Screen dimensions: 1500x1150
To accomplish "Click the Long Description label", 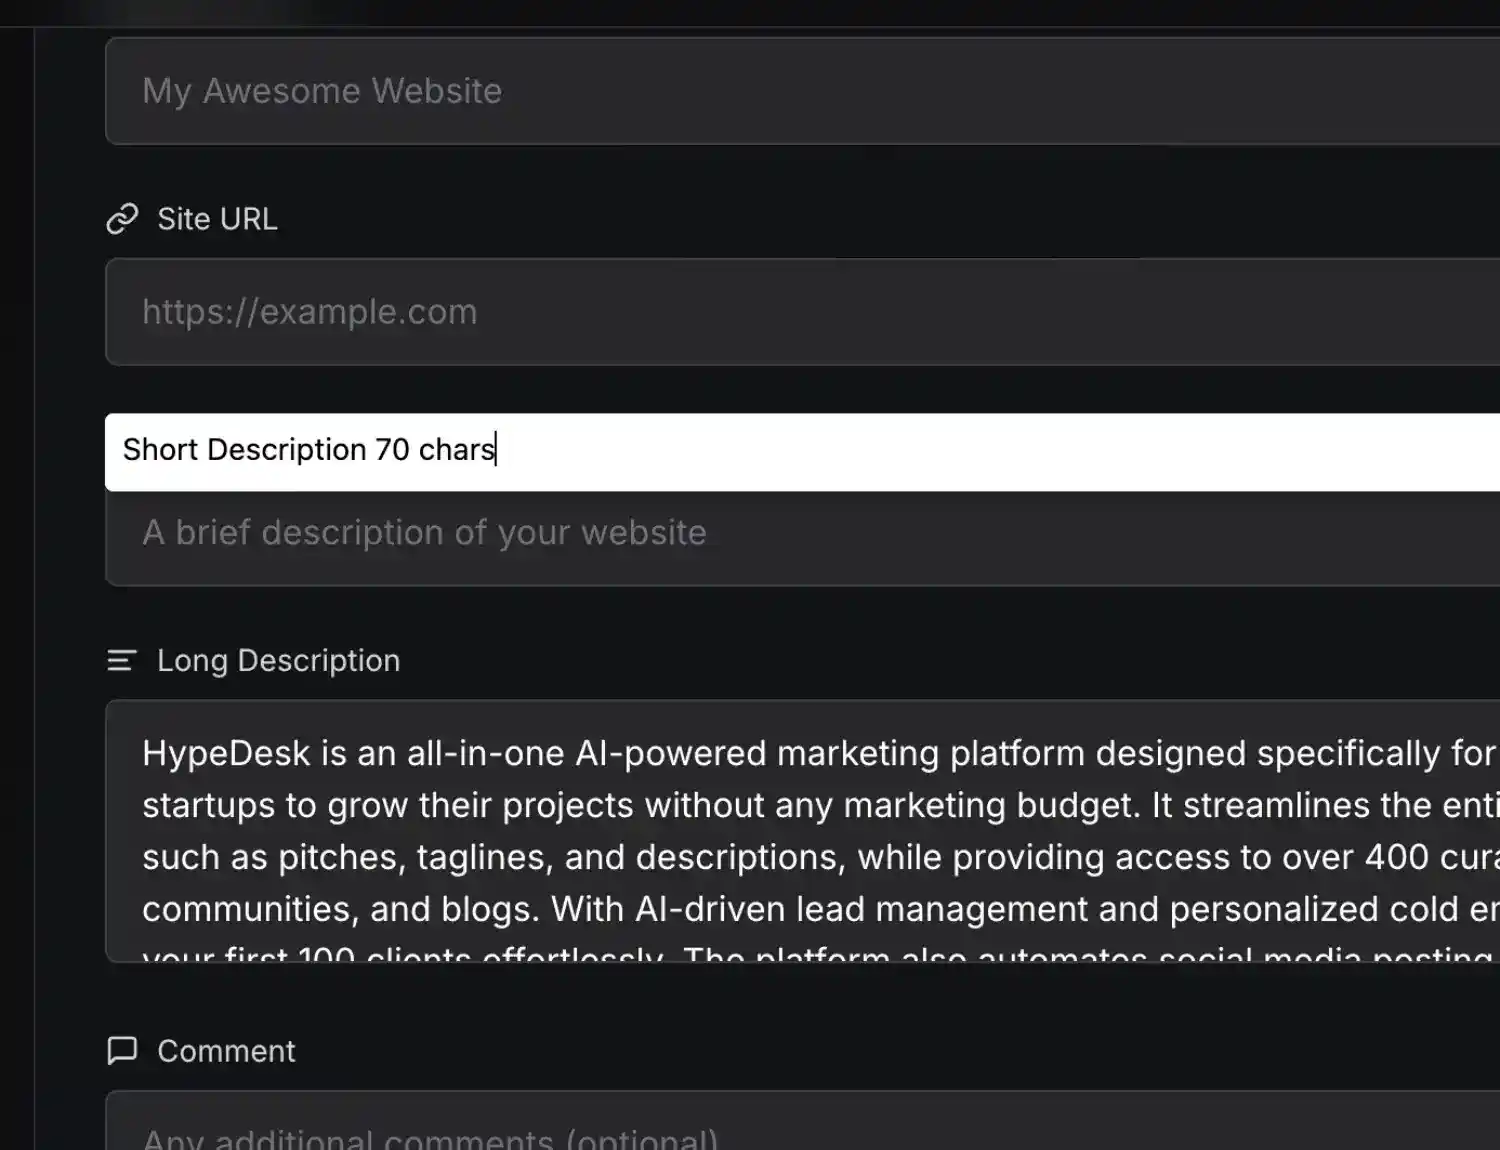I will (x=278, y=660).
